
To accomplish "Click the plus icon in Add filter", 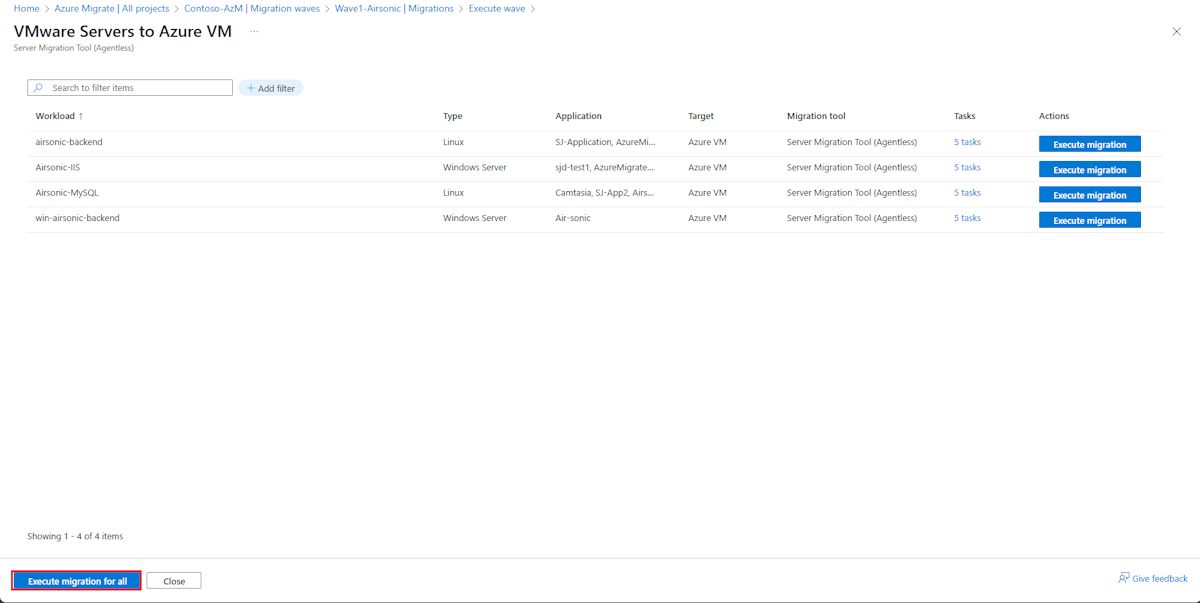I will click(x=251, y=88).
